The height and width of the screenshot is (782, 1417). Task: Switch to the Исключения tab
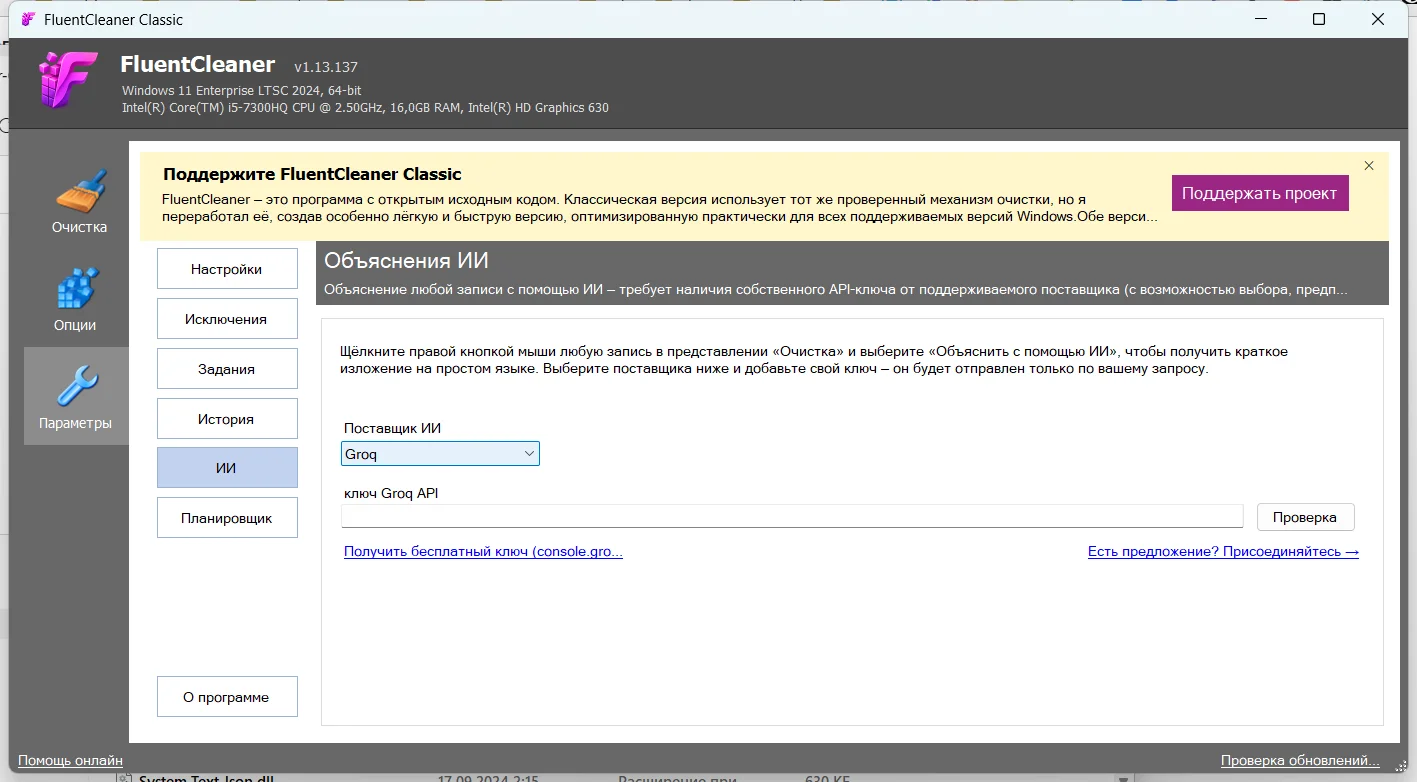227,319
